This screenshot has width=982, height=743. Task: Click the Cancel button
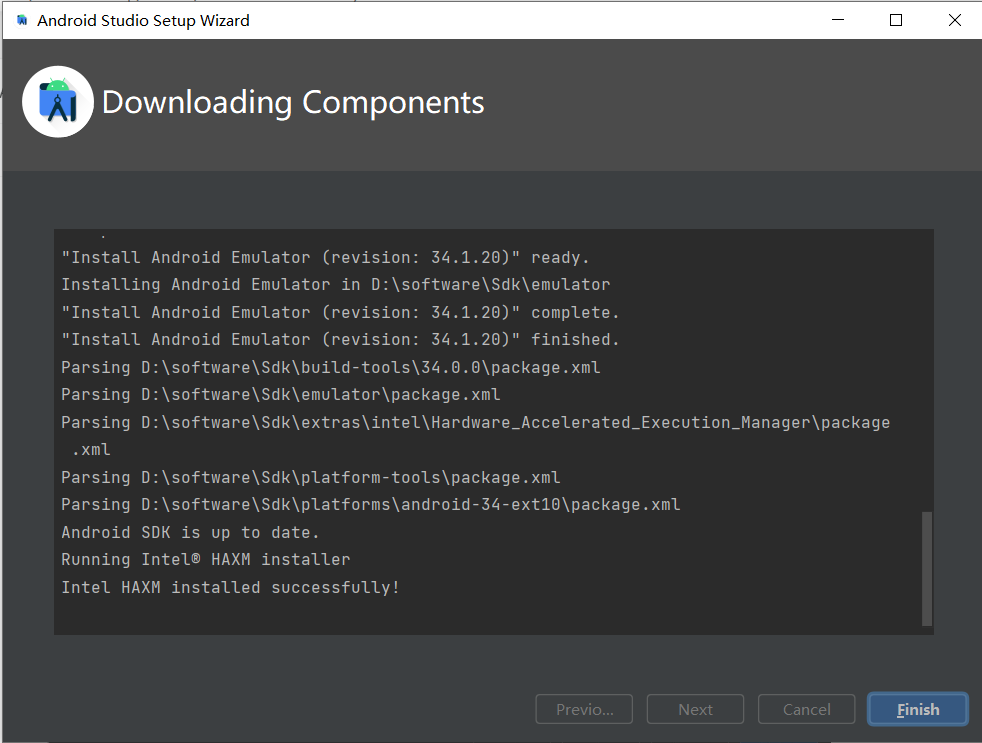click(806, 709)
